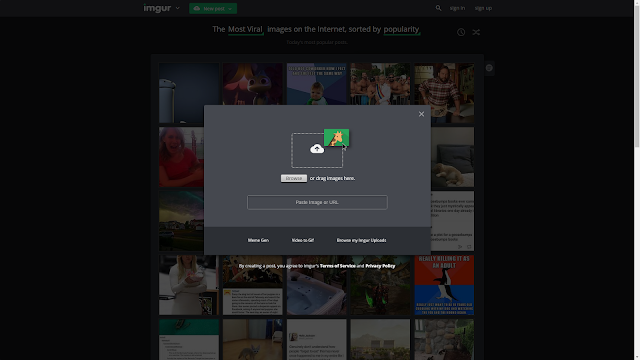Follow the sign up link
This screenshot has height=360, width=640.
[483, 8]
